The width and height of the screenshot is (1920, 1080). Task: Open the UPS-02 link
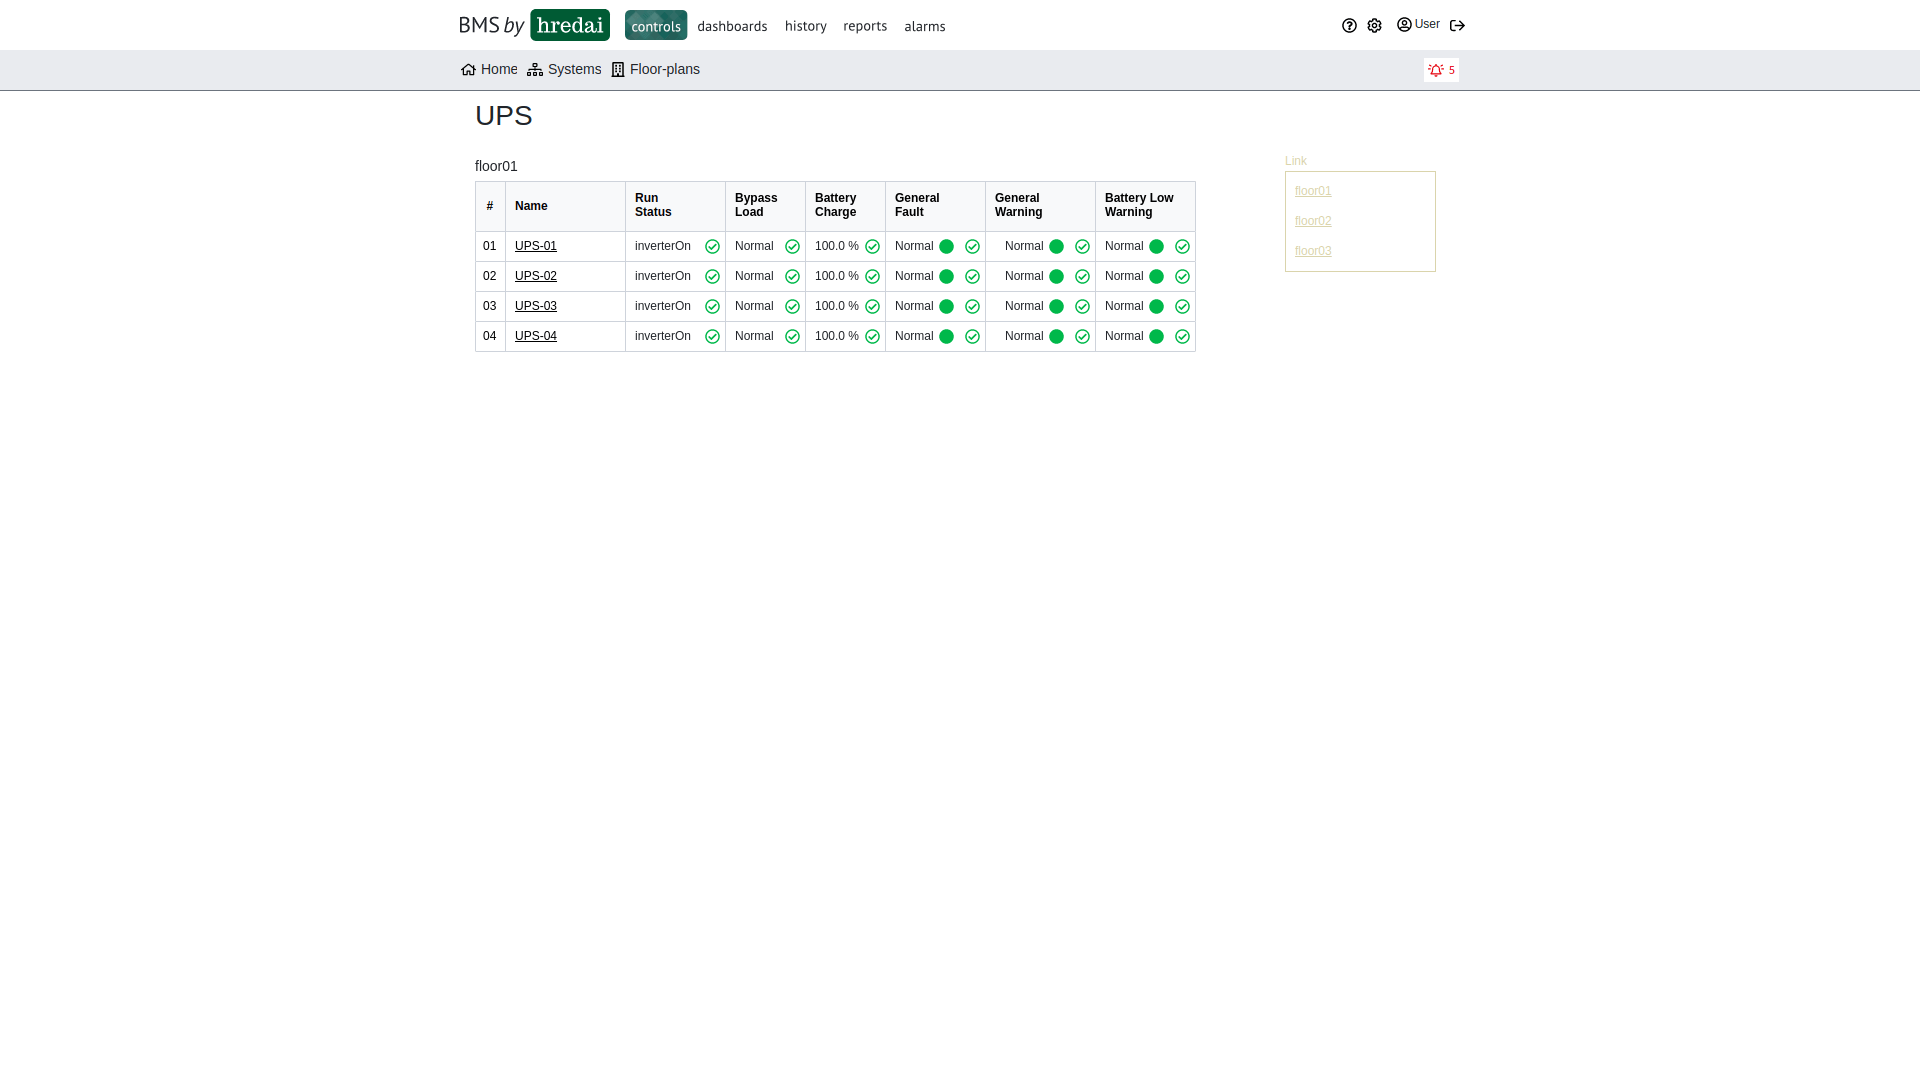pyautogui.click(x=536, y=276)
